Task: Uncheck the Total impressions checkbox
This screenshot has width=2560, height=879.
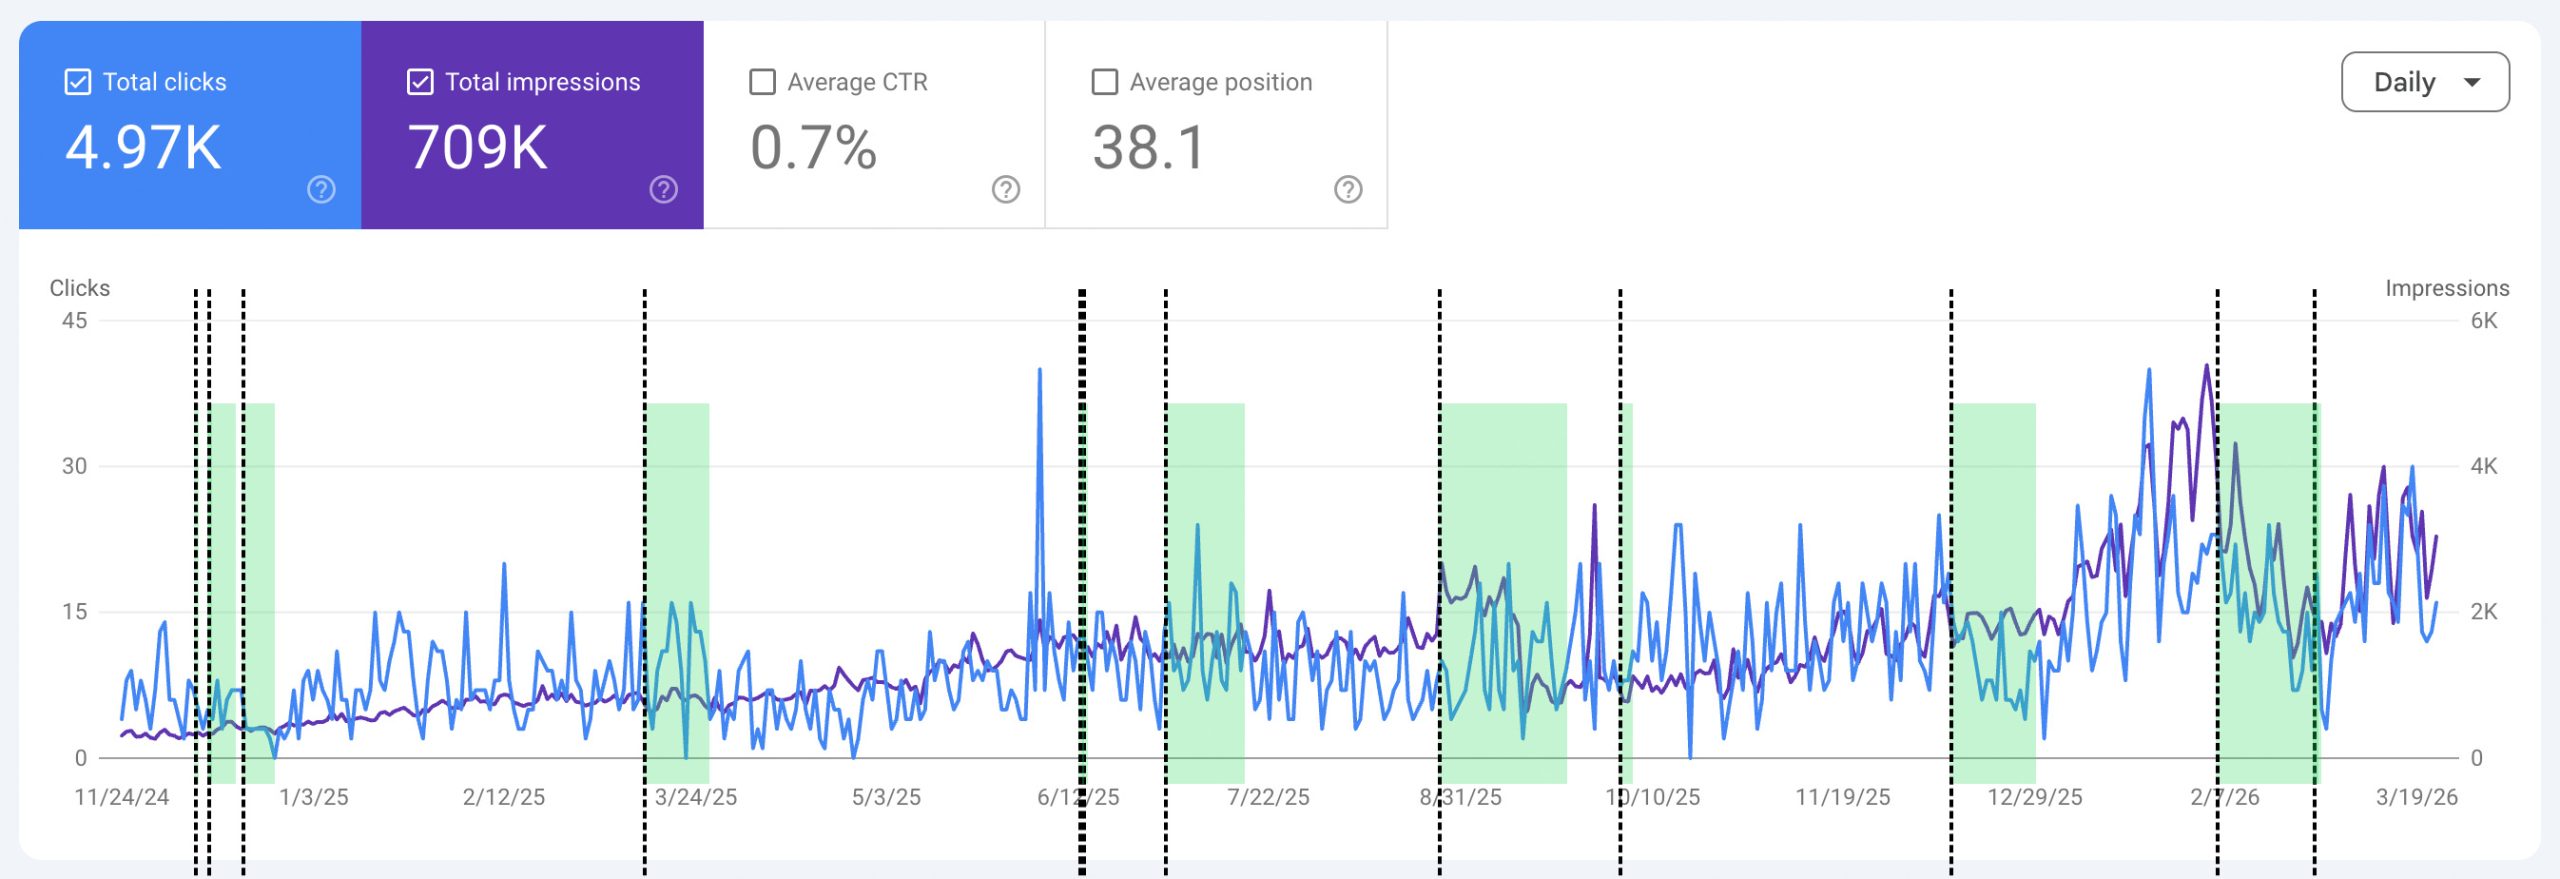Action: tap(420, 82)
